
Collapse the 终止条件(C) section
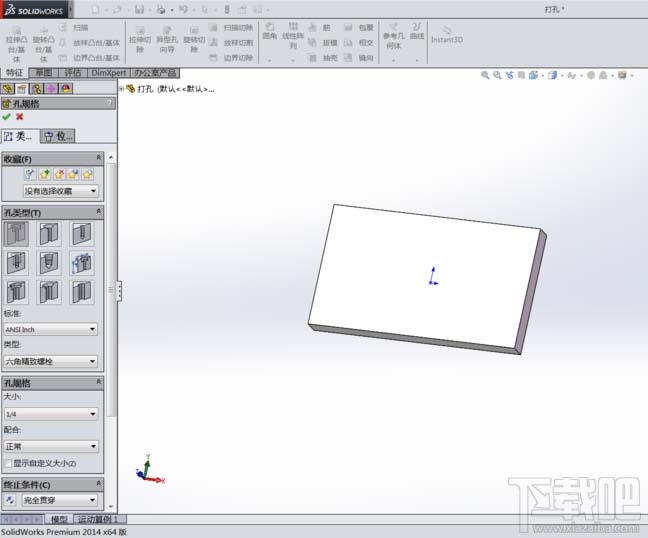click(98, 483)
